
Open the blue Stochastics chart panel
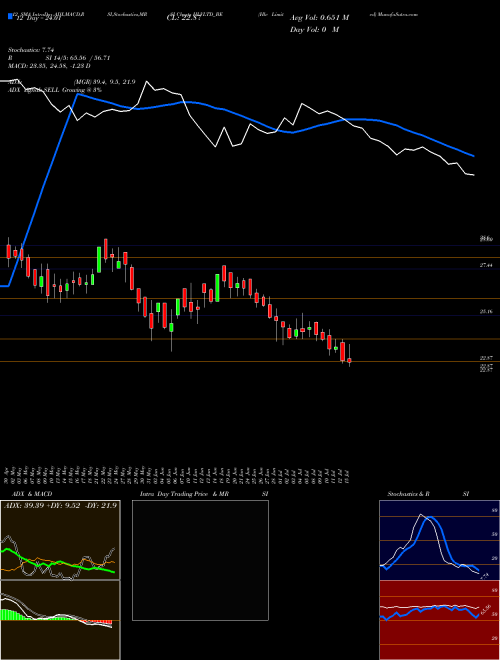click(x=439, y=540)
